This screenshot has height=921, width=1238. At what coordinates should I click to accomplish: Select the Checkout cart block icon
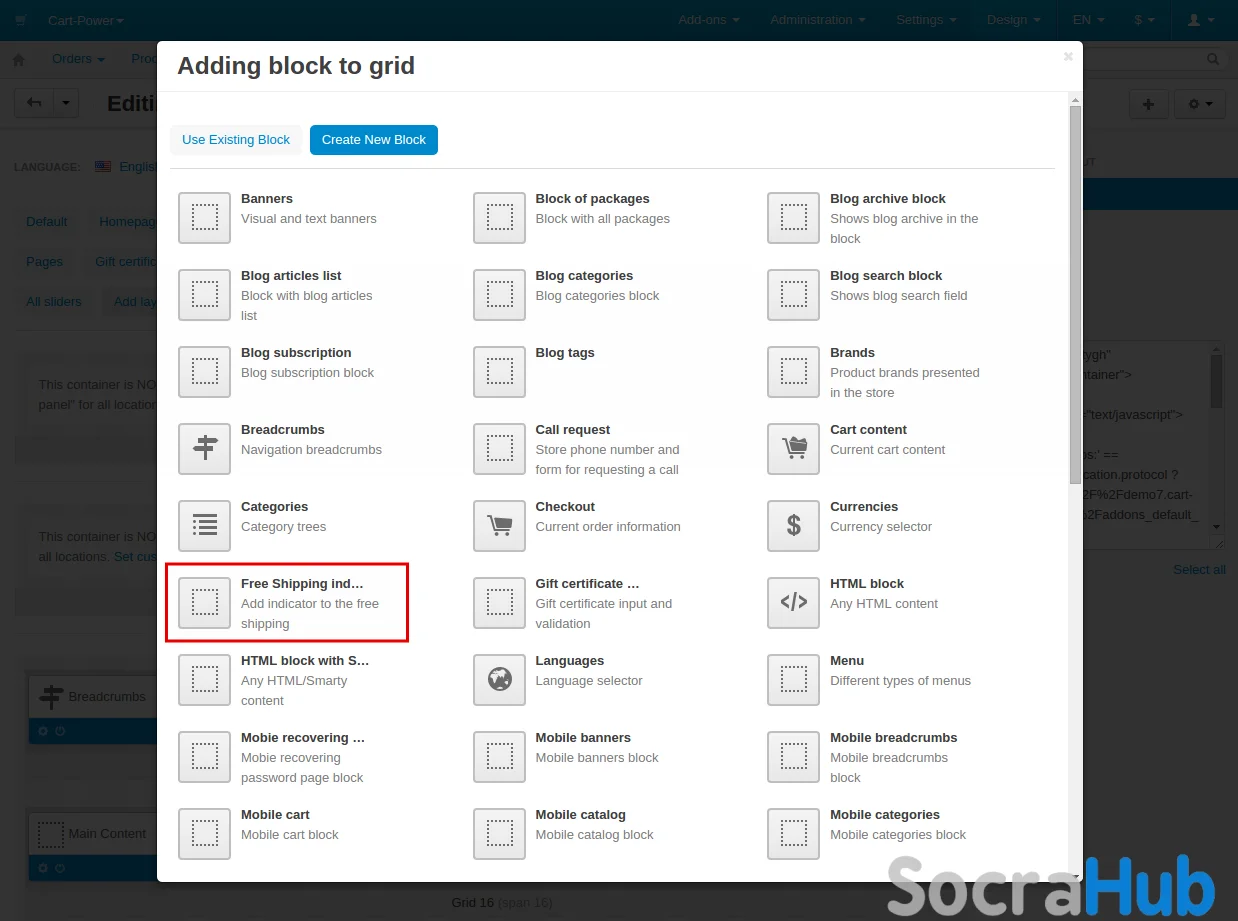pyautogui.click(x=499, y=525)
